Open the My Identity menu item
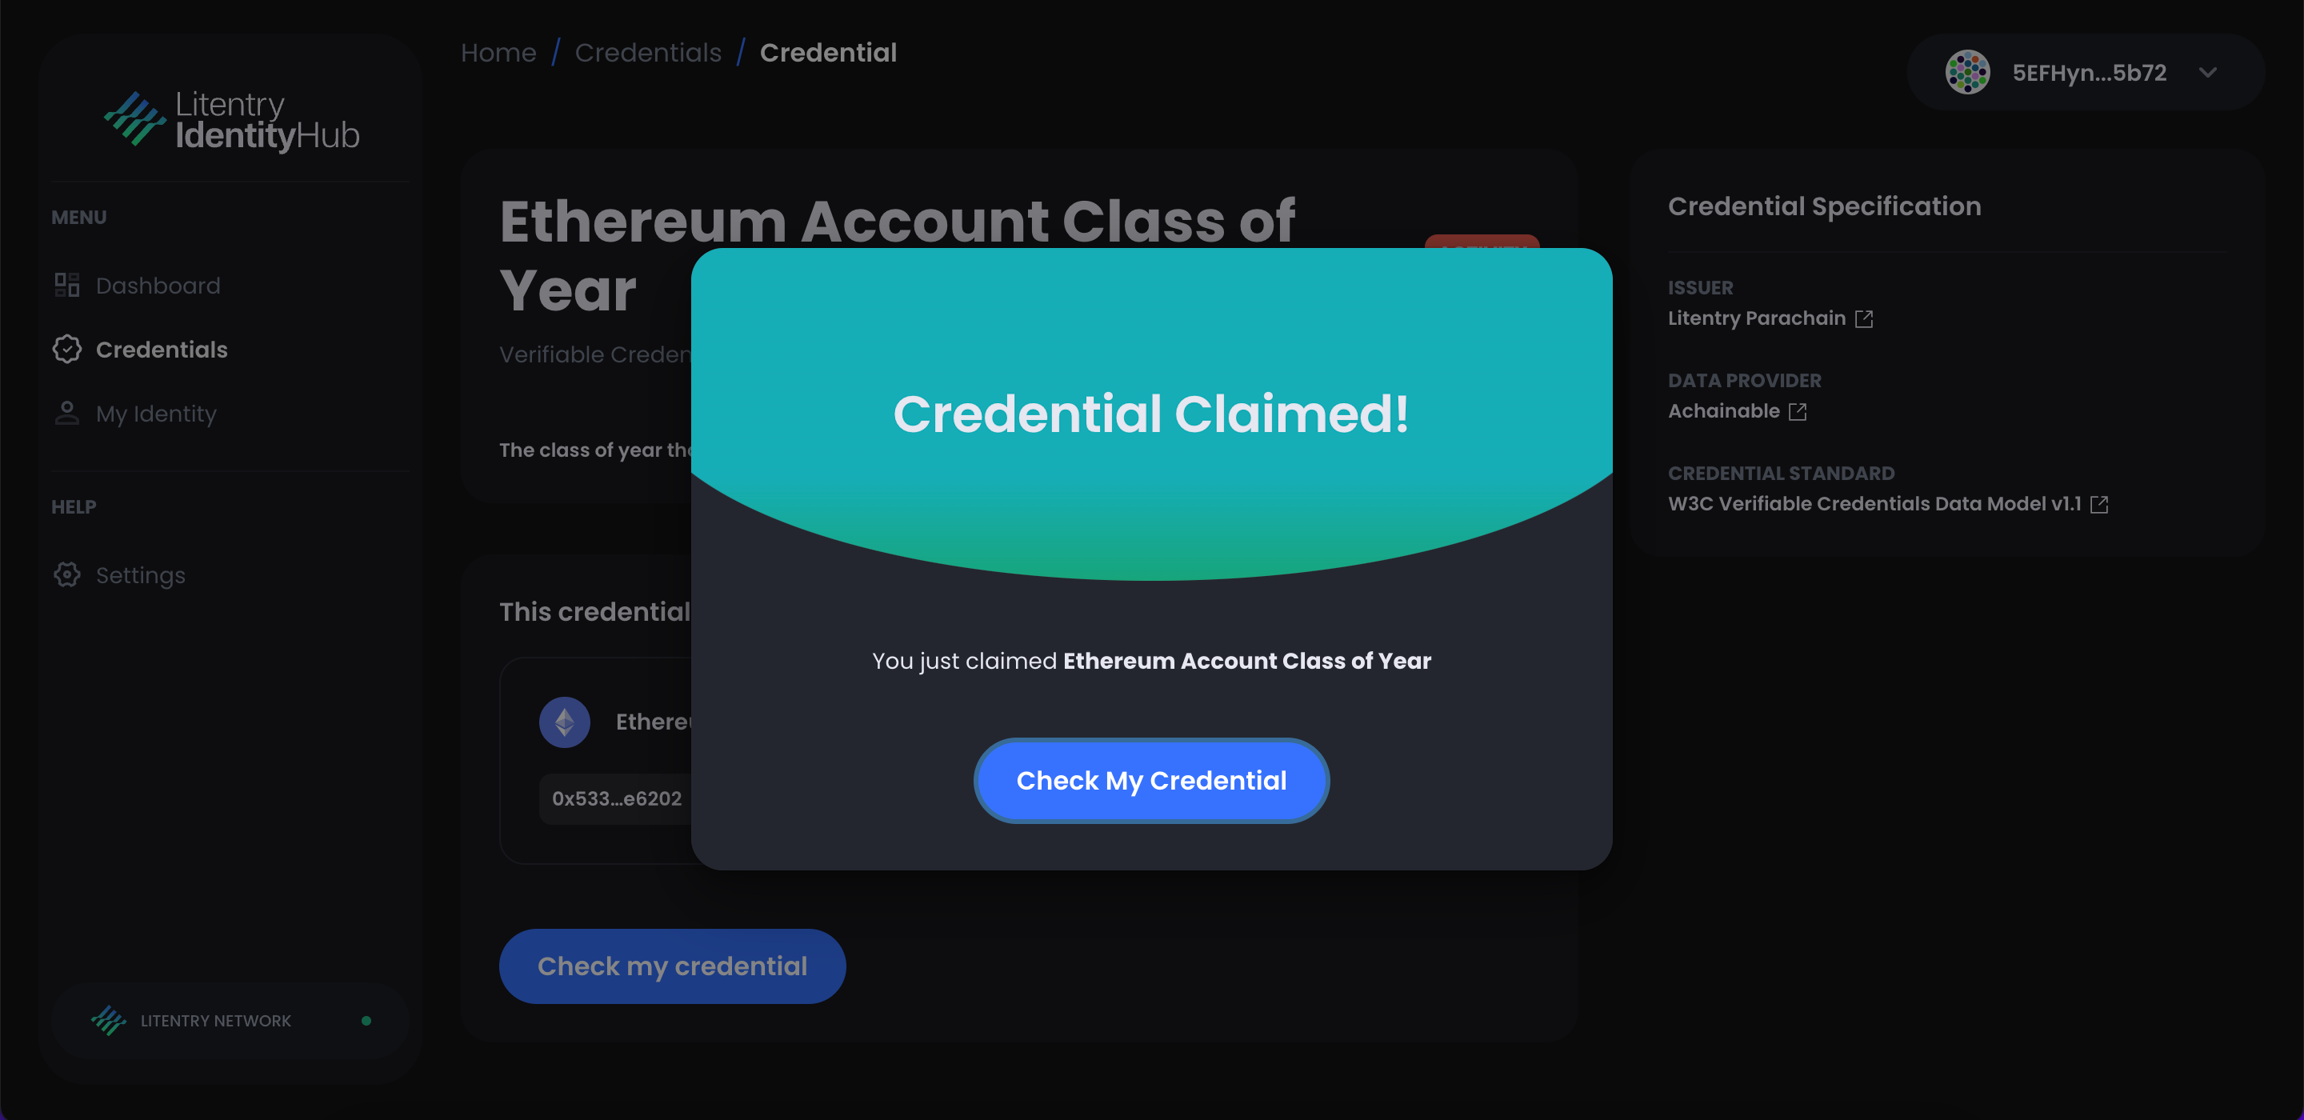This screenshot has width=2304, height=1120. click(156, 413)
